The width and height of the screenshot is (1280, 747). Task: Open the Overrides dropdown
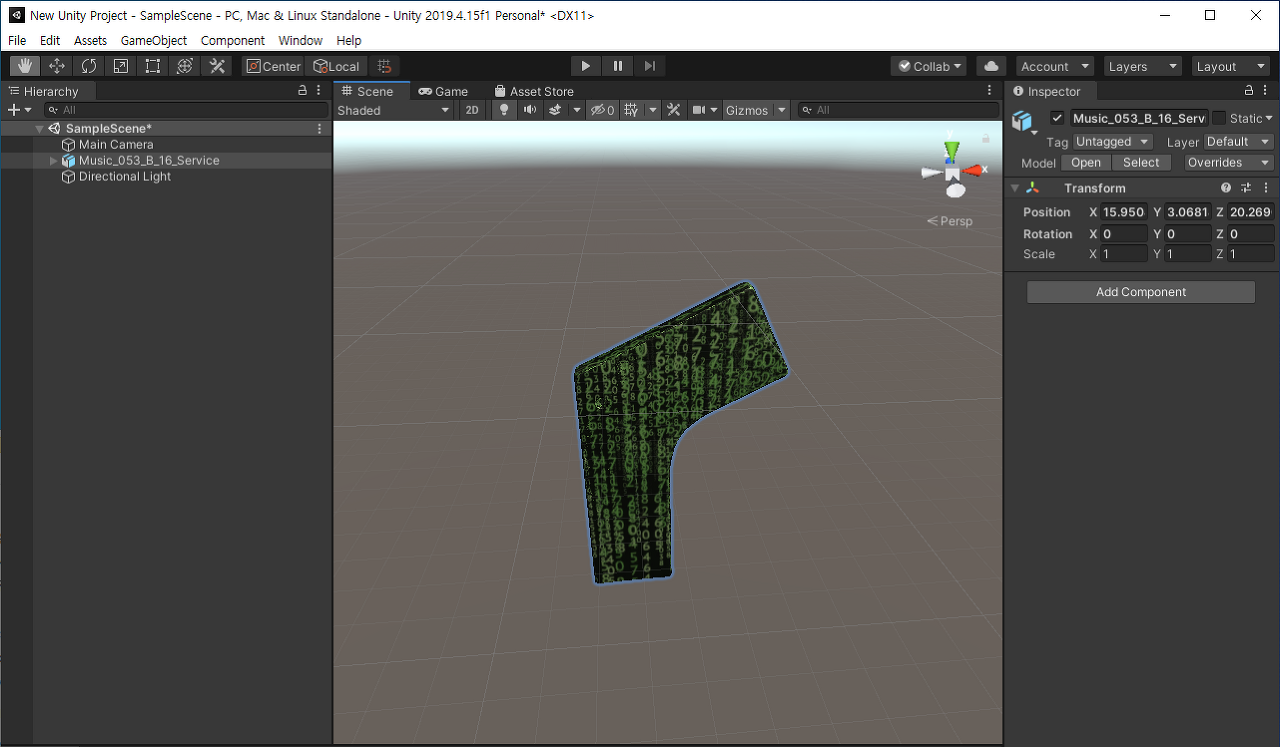1229,163
